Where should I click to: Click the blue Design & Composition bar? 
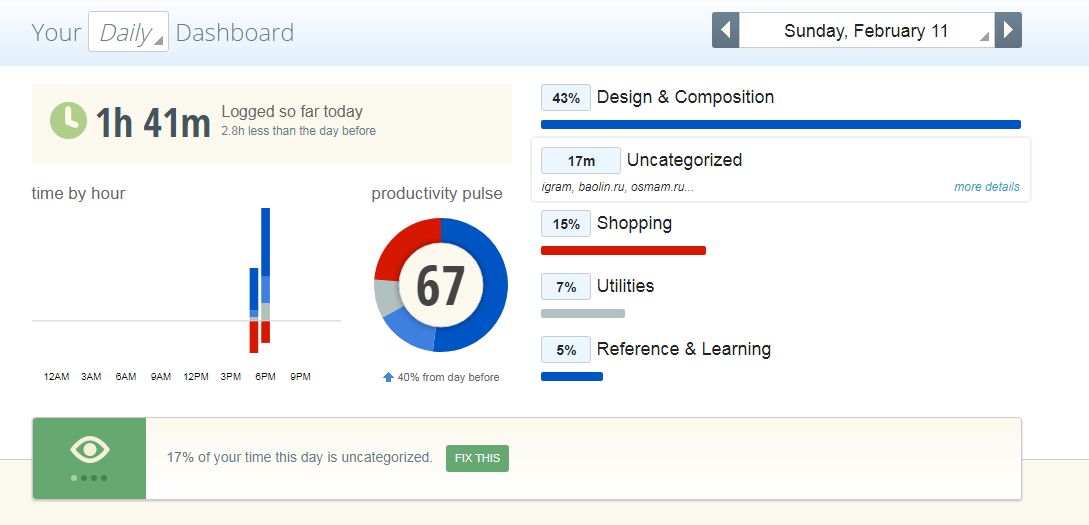coord(780,125)
